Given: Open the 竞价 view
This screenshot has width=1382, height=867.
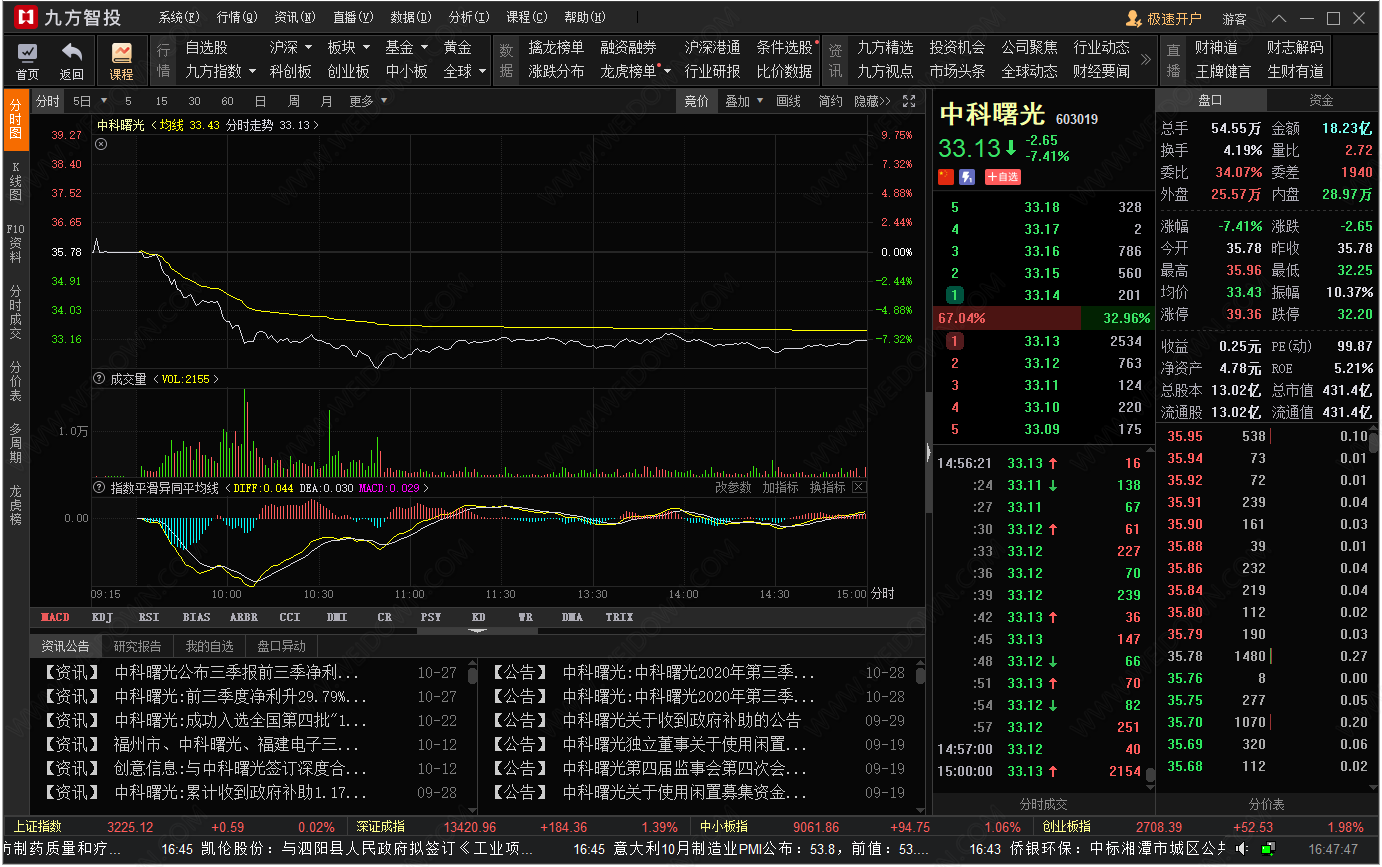Looking at the screenshot, I should click(696, 101).
